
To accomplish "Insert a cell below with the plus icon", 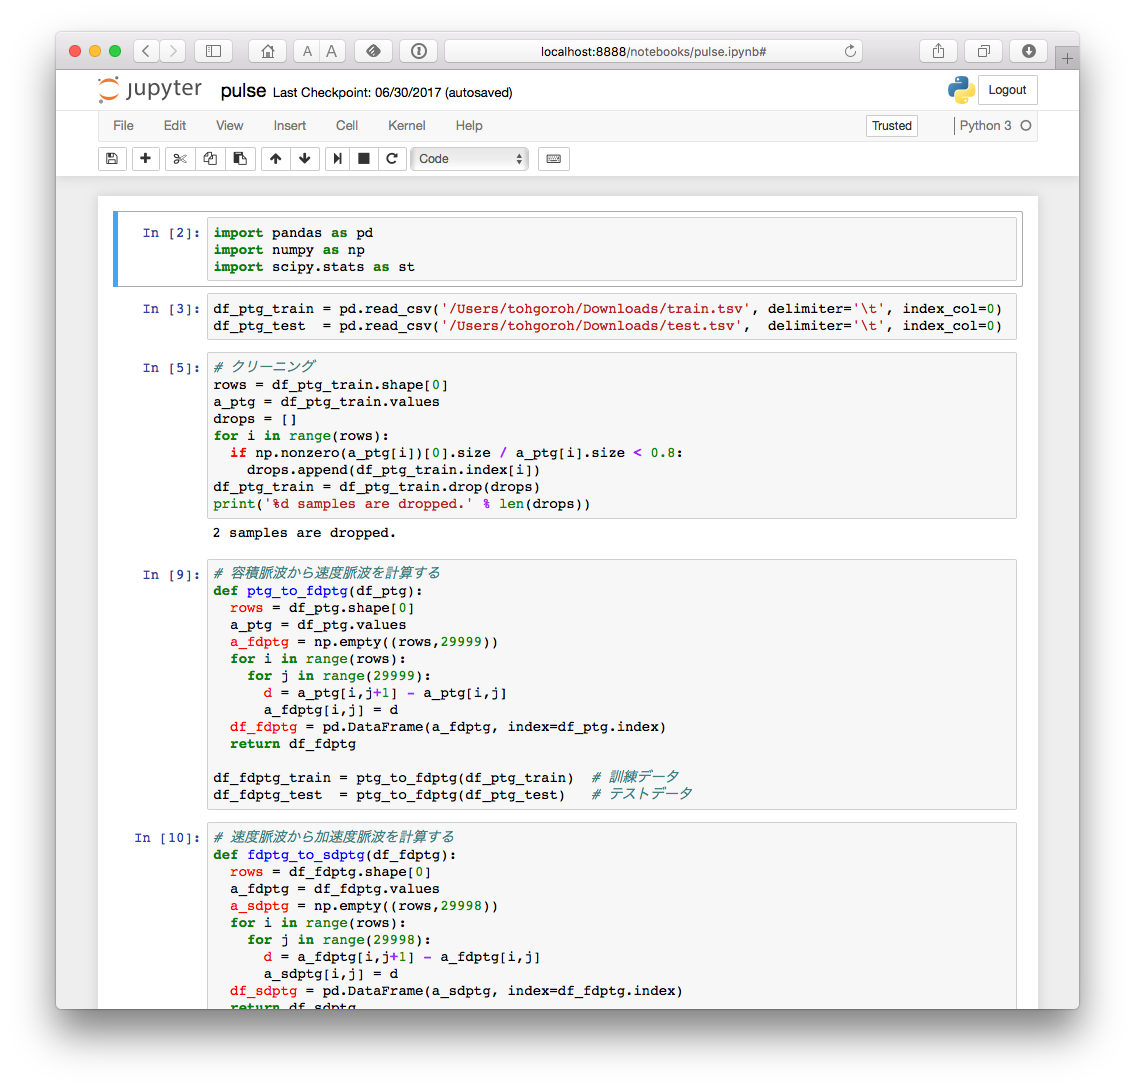I will (x=146, y=158).
